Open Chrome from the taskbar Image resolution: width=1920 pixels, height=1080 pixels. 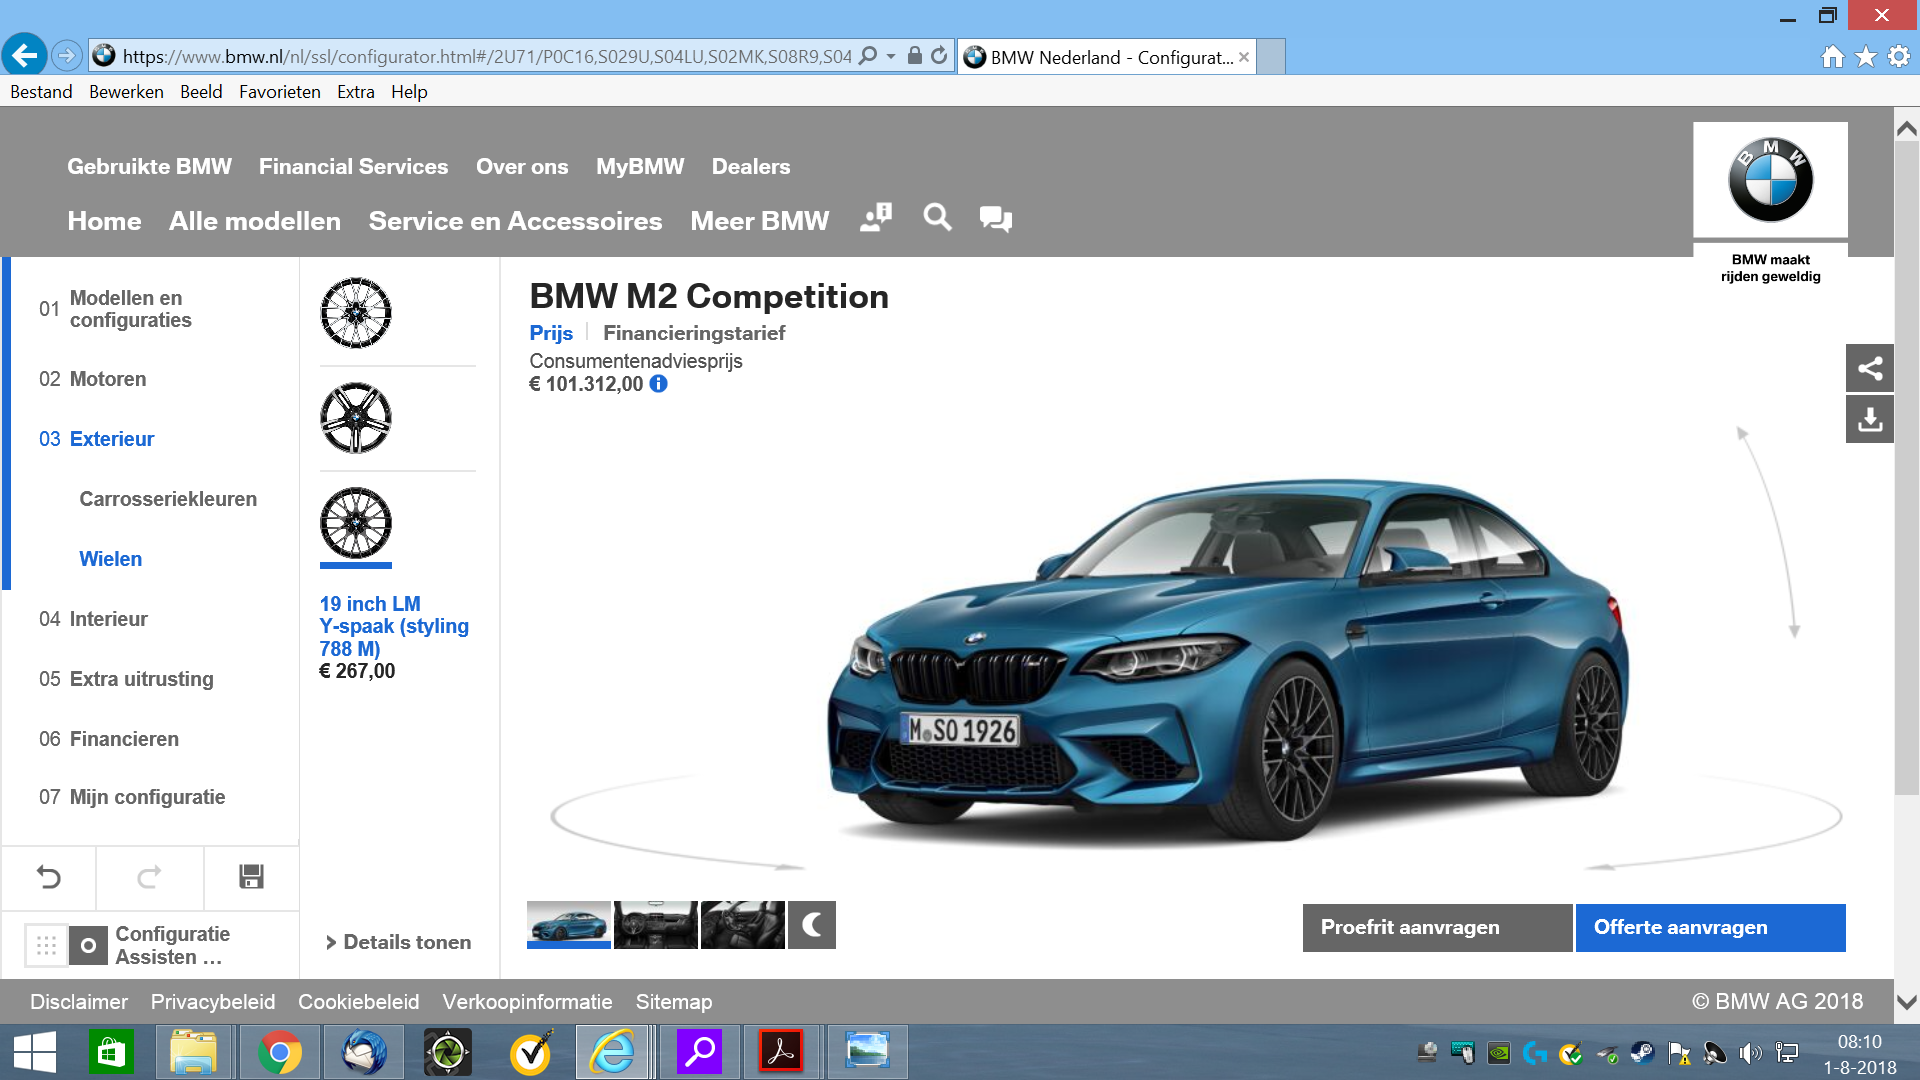(x=279, y=1052)
